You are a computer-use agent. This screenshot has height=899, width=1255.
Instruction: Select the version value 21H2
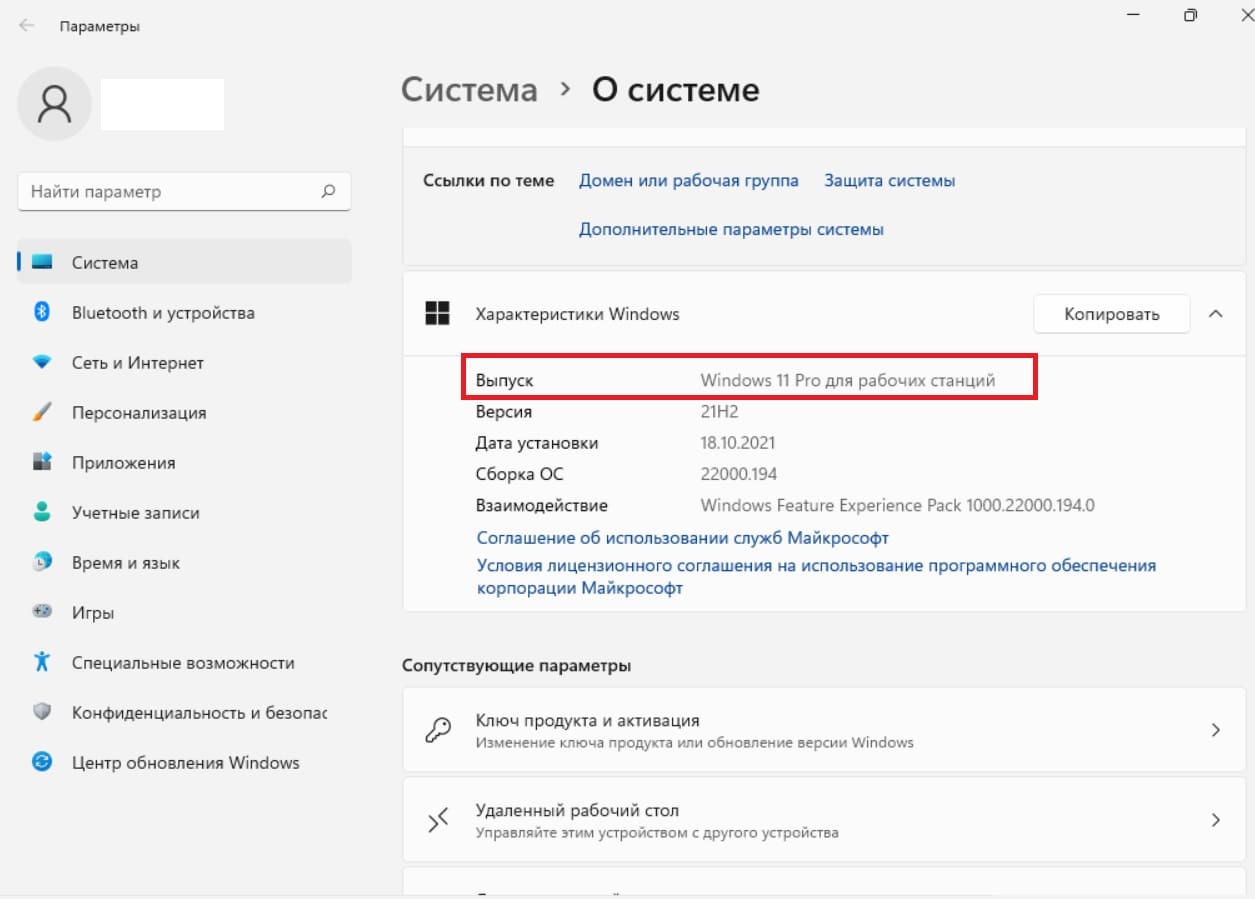[x=720, y=411]
